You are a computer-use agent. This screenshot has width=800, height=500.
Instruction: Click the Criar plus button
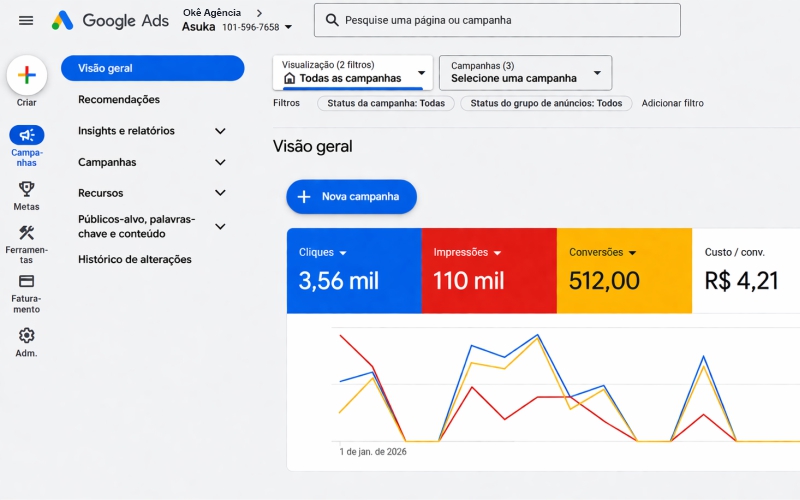pos(27,75)
